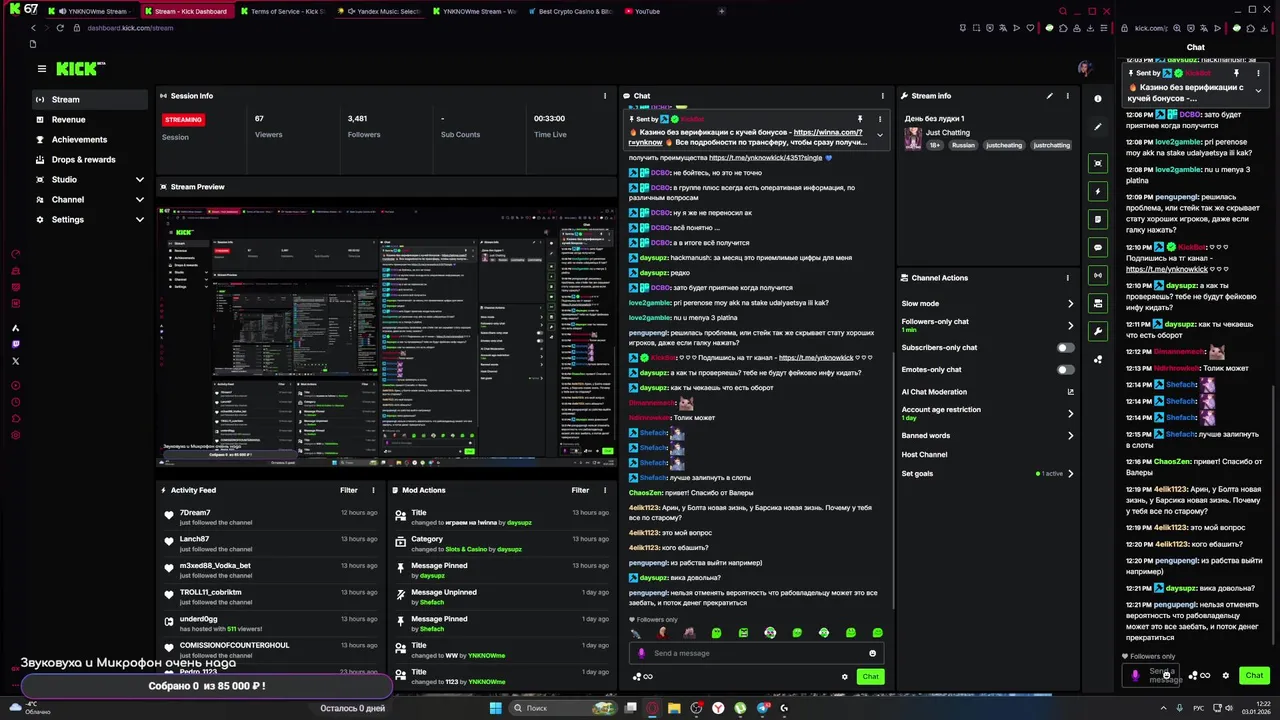Open the Session Info panel options menu
The image size is (1280, 720).
tap(605, 96)
